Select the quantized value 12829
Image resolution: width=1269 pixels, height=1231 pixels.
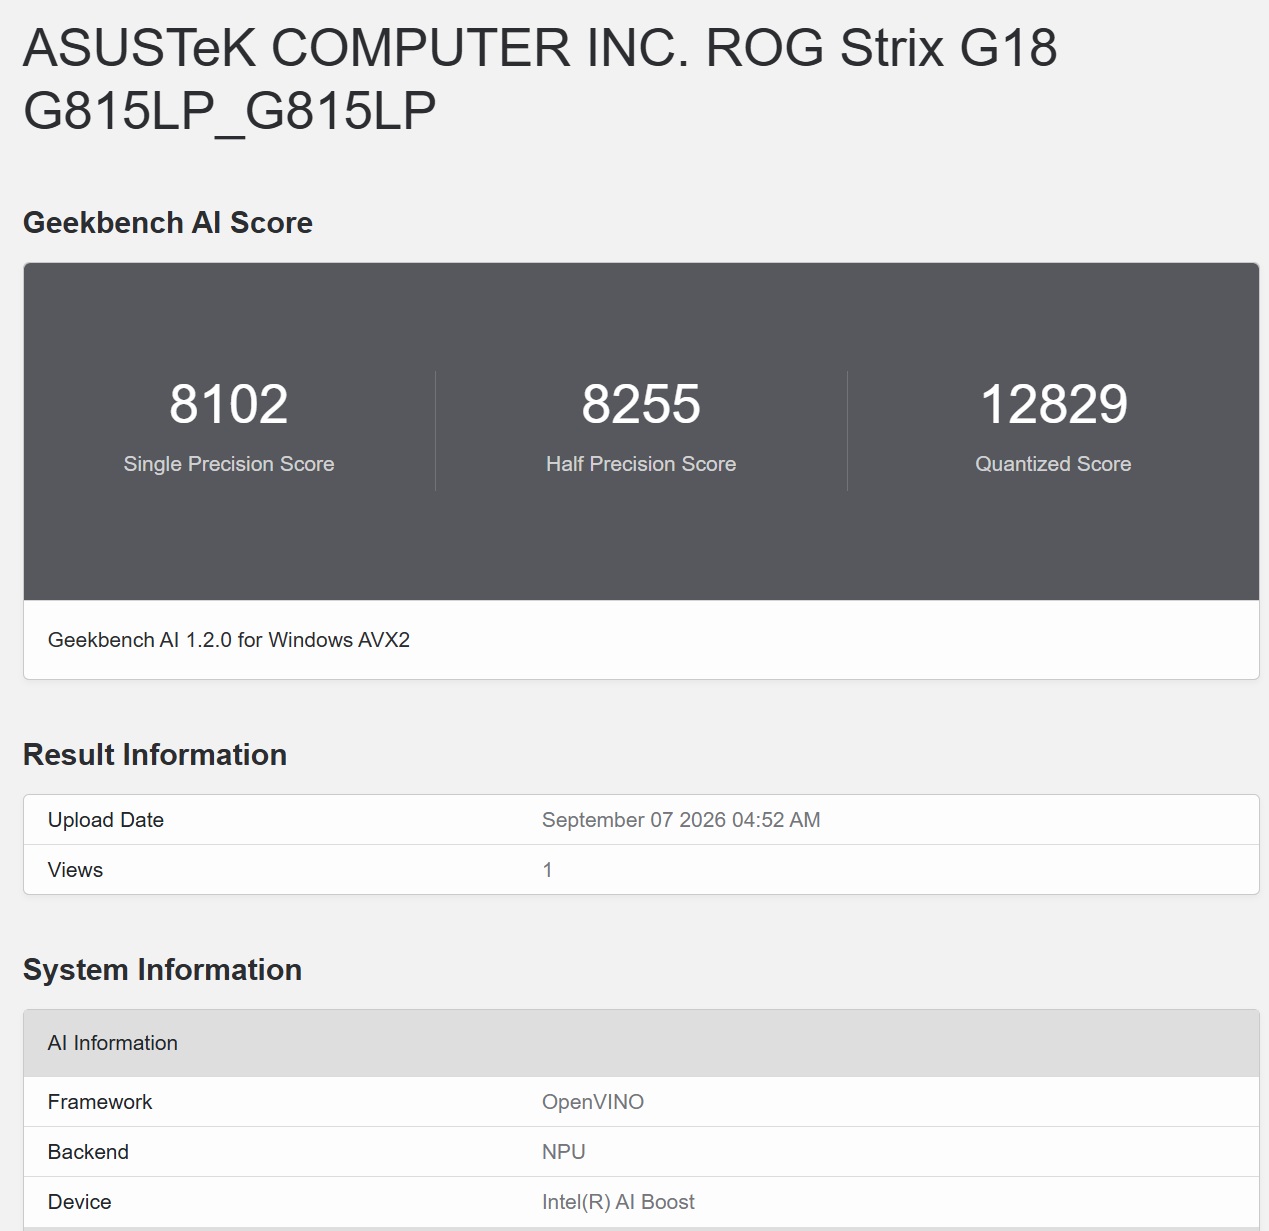pyautogui.click(x=1054, y=404)
